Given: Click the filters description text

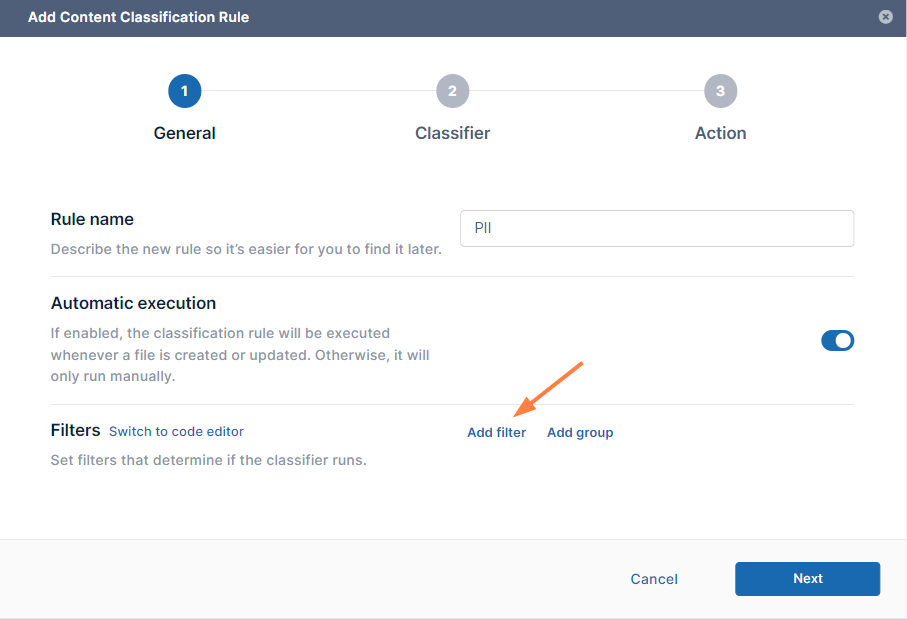Looking at the screenshot, I should pos(208,461).
